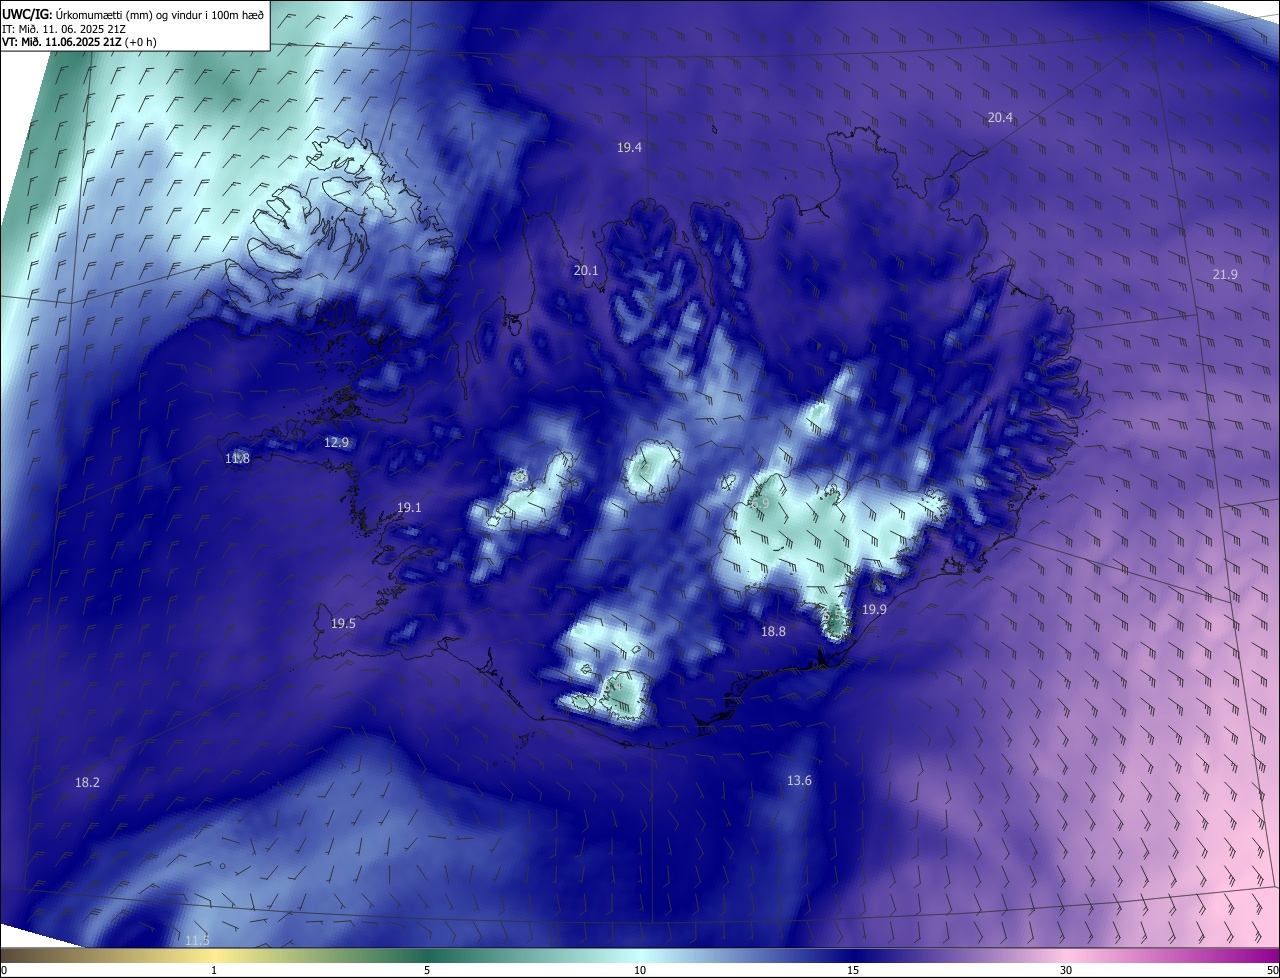Click the 18.8 value label
Image resolution: width=1280 pixels, height=978 pixels.
[x=773, y=631]
